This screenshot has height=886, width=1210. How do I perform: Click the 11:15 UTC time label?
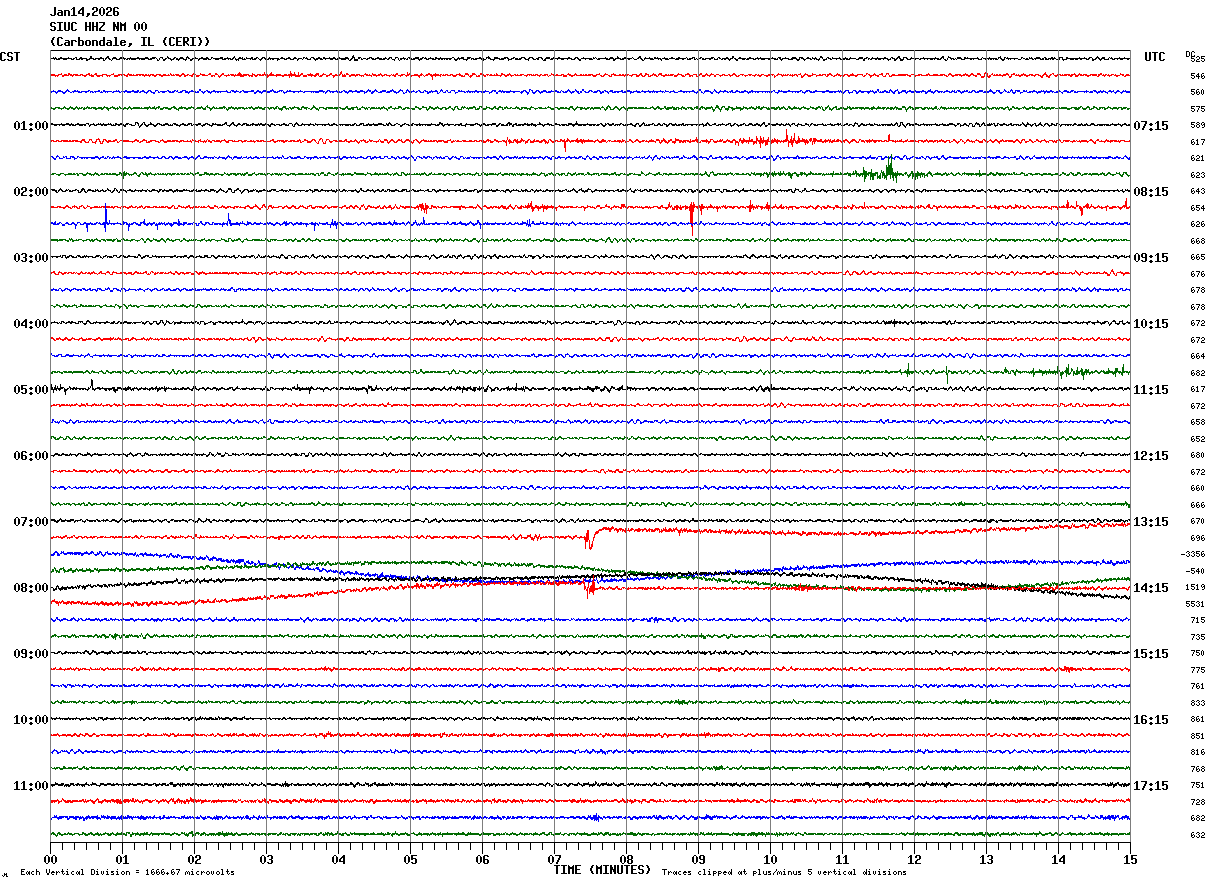click(1151, 390)
